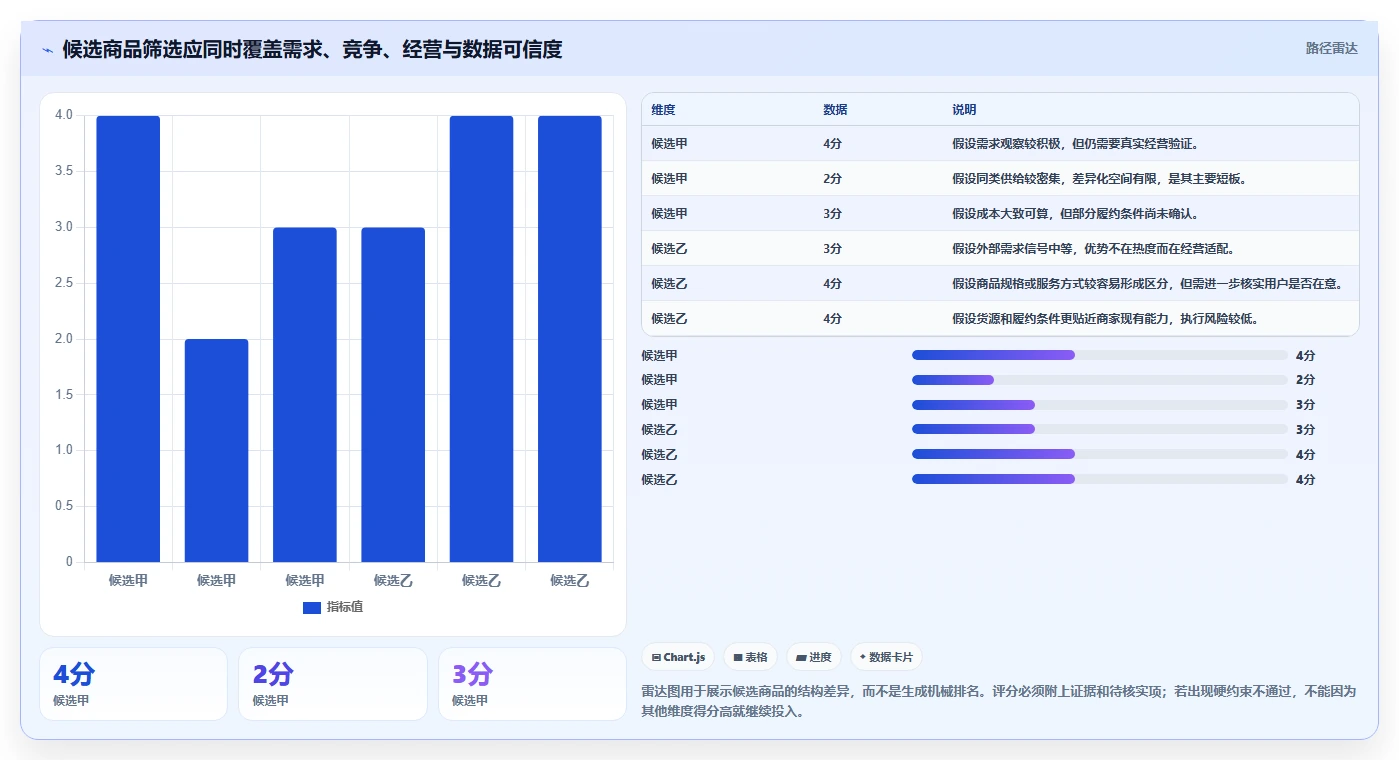Click the row text about 成本大致可算
Screen dimensions: 1399x760
point(1075,213)
